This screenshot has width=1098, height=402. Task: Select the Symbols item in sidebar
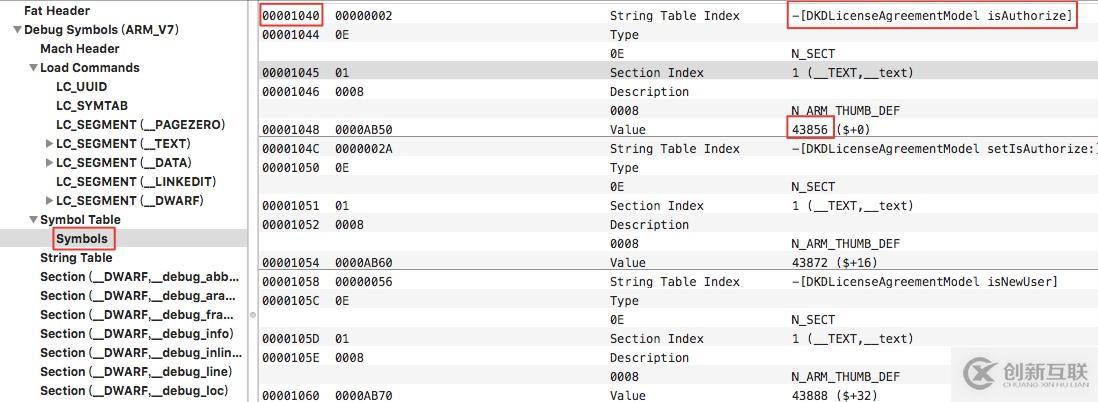click(82, 239)
